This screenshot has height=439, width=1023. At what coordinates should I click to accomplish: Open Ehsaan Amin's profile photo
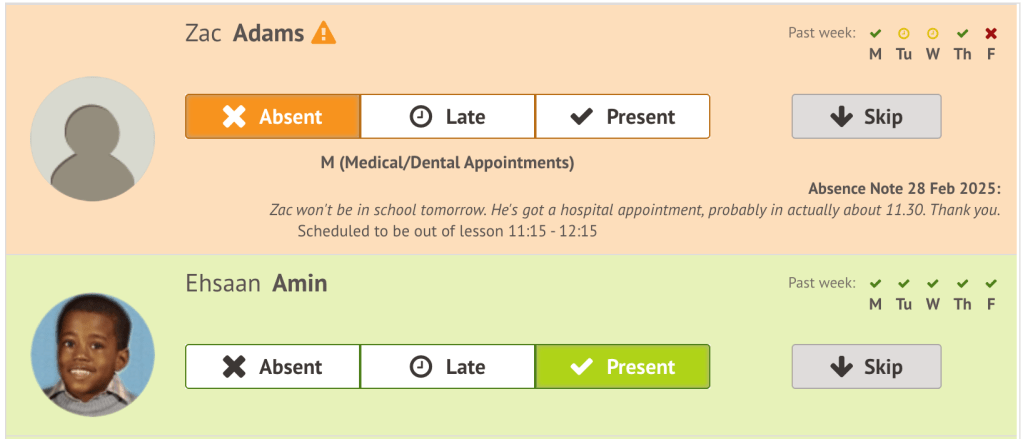[93, 356]
